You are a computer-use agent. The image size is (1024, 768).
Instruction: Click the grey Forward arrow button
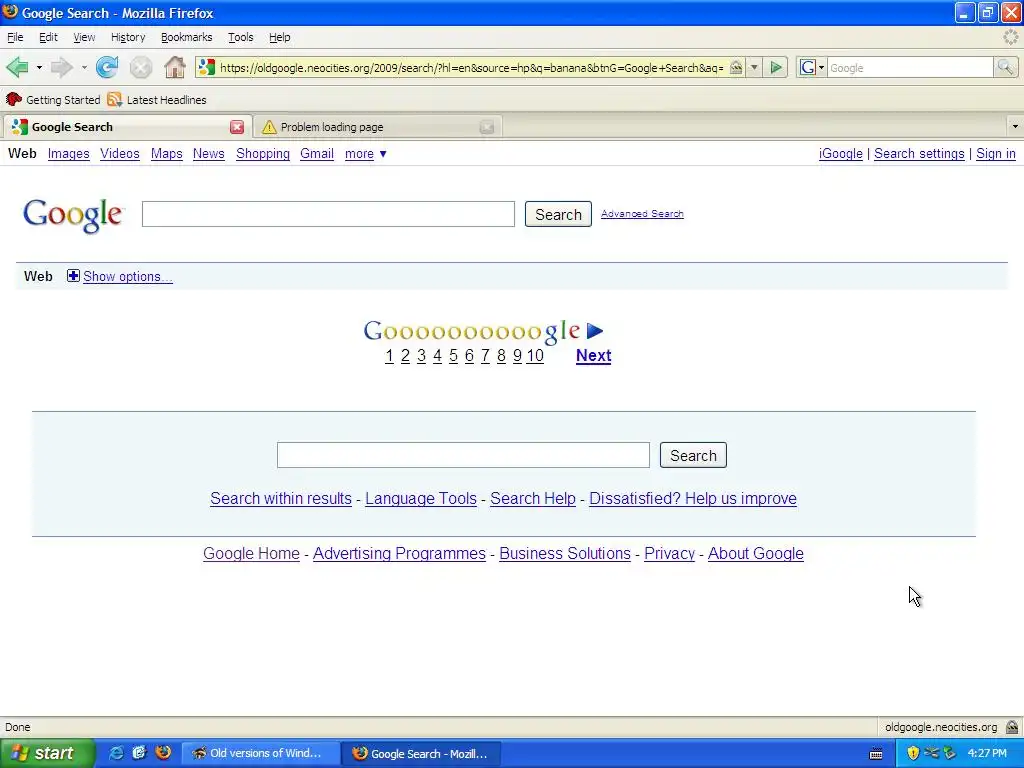coord(61,67)
